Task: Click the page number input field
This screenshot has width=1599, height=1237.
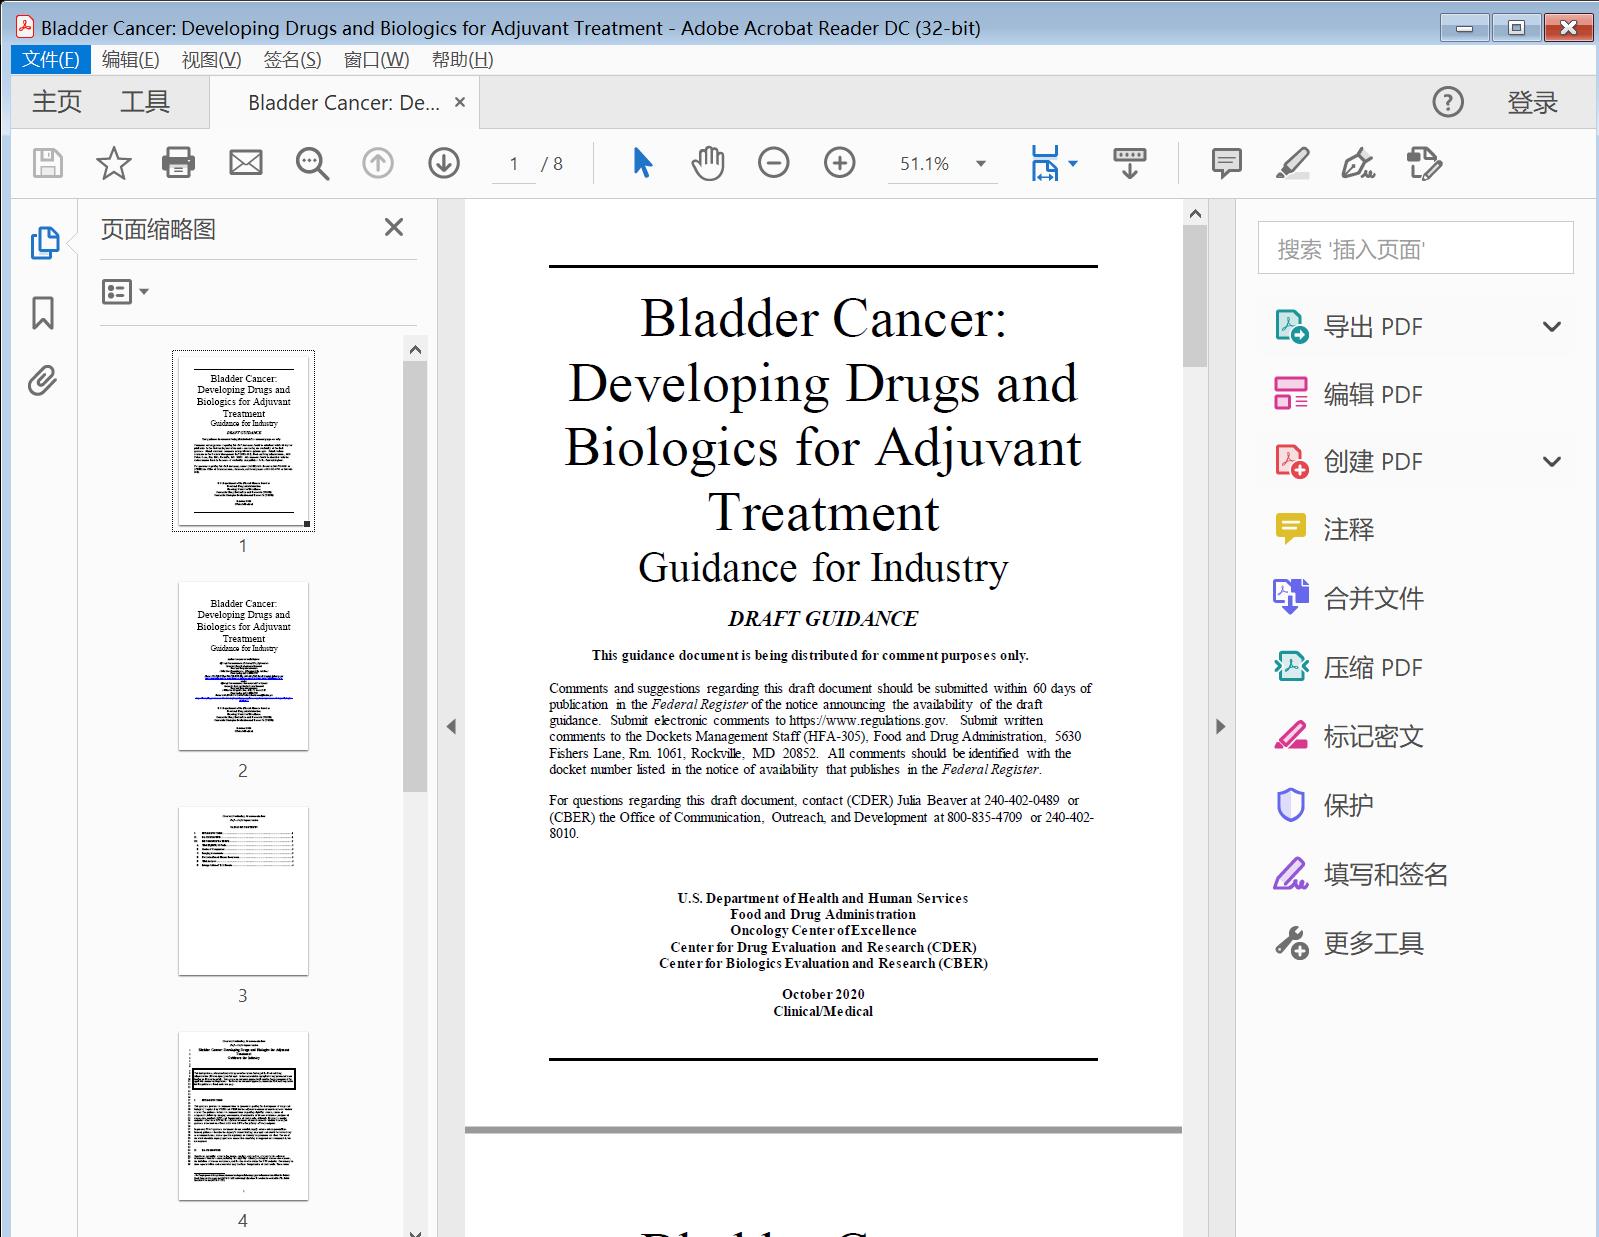Action: coord(514,164)
